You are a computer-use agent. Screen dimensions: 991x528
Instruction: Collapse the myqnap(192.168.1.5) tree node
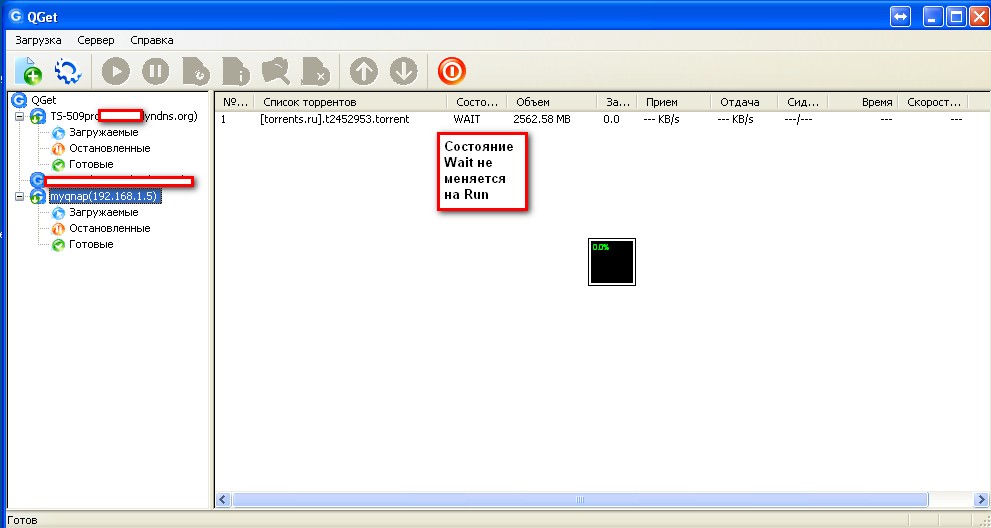coord(21,197)
